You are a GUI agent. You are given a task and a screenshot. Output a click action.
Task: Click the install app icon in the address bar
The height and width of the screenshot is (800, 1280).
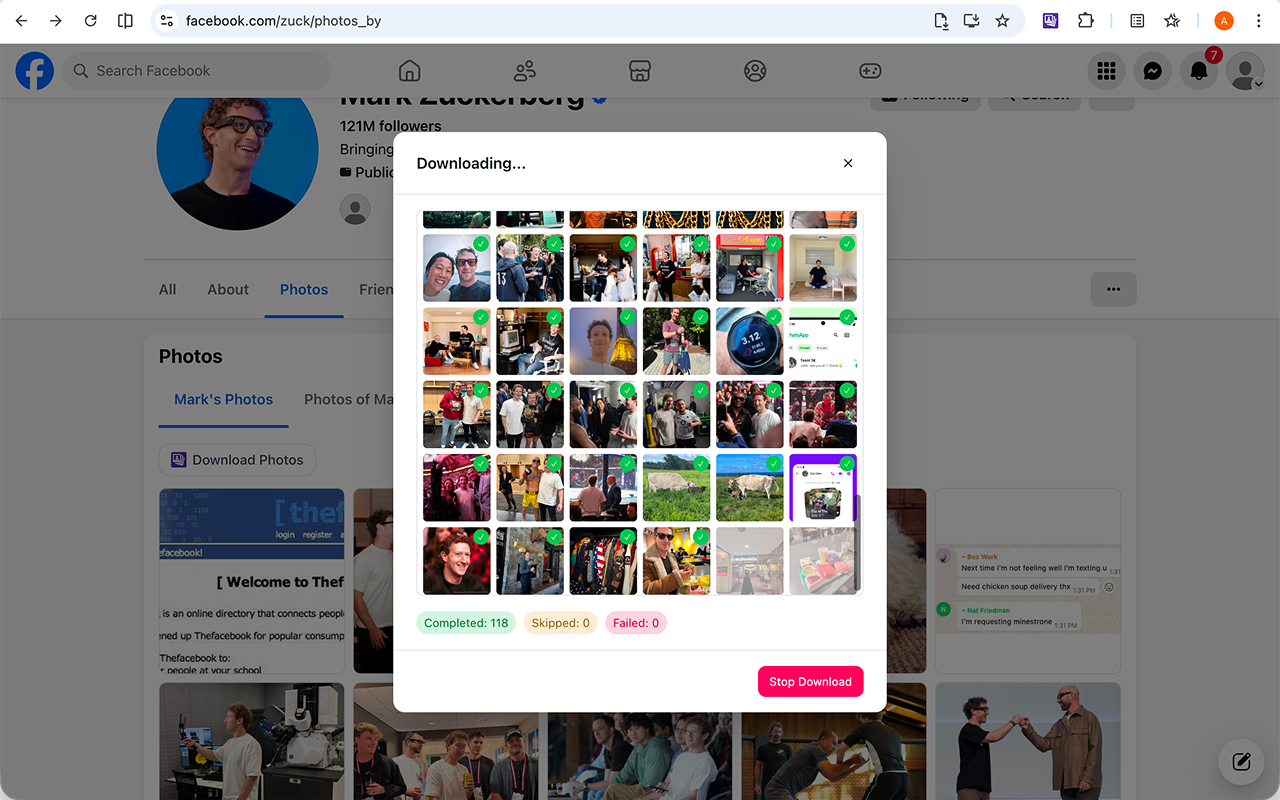point(970,20)
